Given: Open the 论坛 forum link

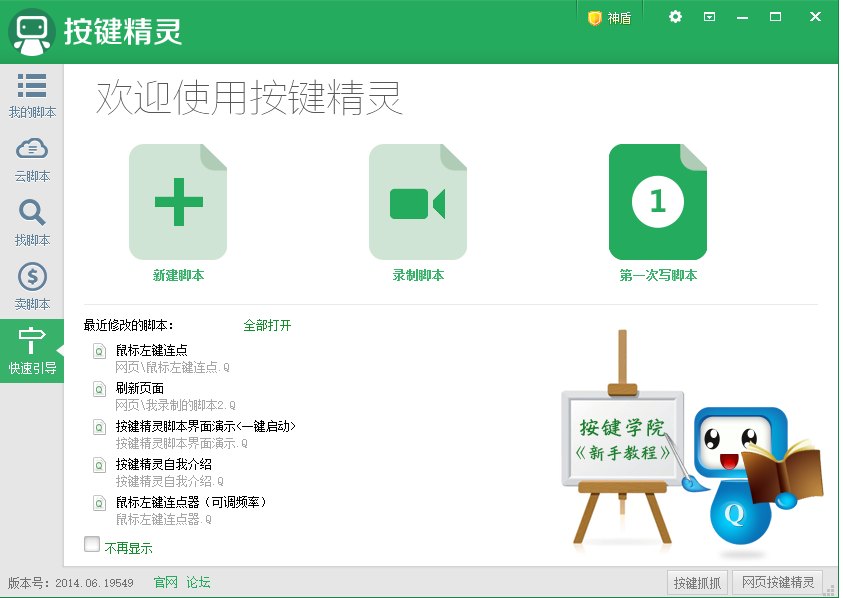Looking at the screenshot, I should click(x=198, y=582).
